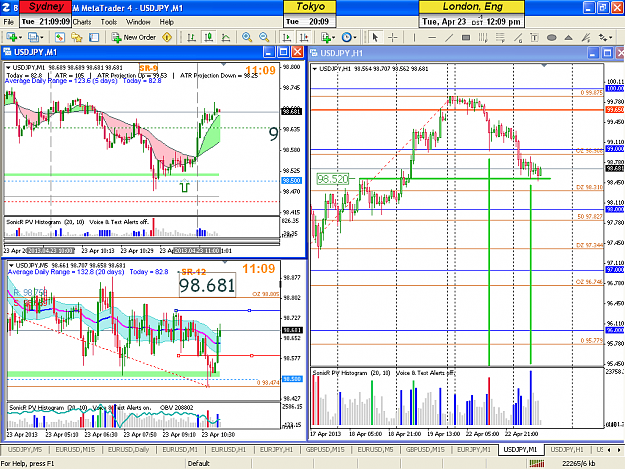This screenshot has height=469, width=625.
Task: Click the green up arrow on M1 chart
Action: pyautogui.click(x=184, y=186)
